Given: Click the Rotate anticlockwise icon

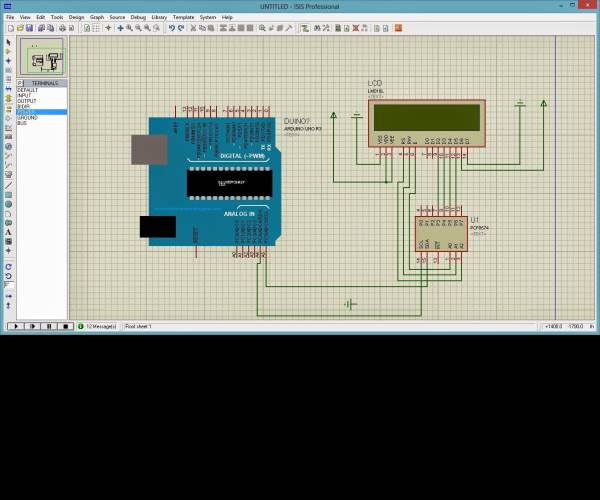Looking at the screenshot, I should click(x=8, y=276).
